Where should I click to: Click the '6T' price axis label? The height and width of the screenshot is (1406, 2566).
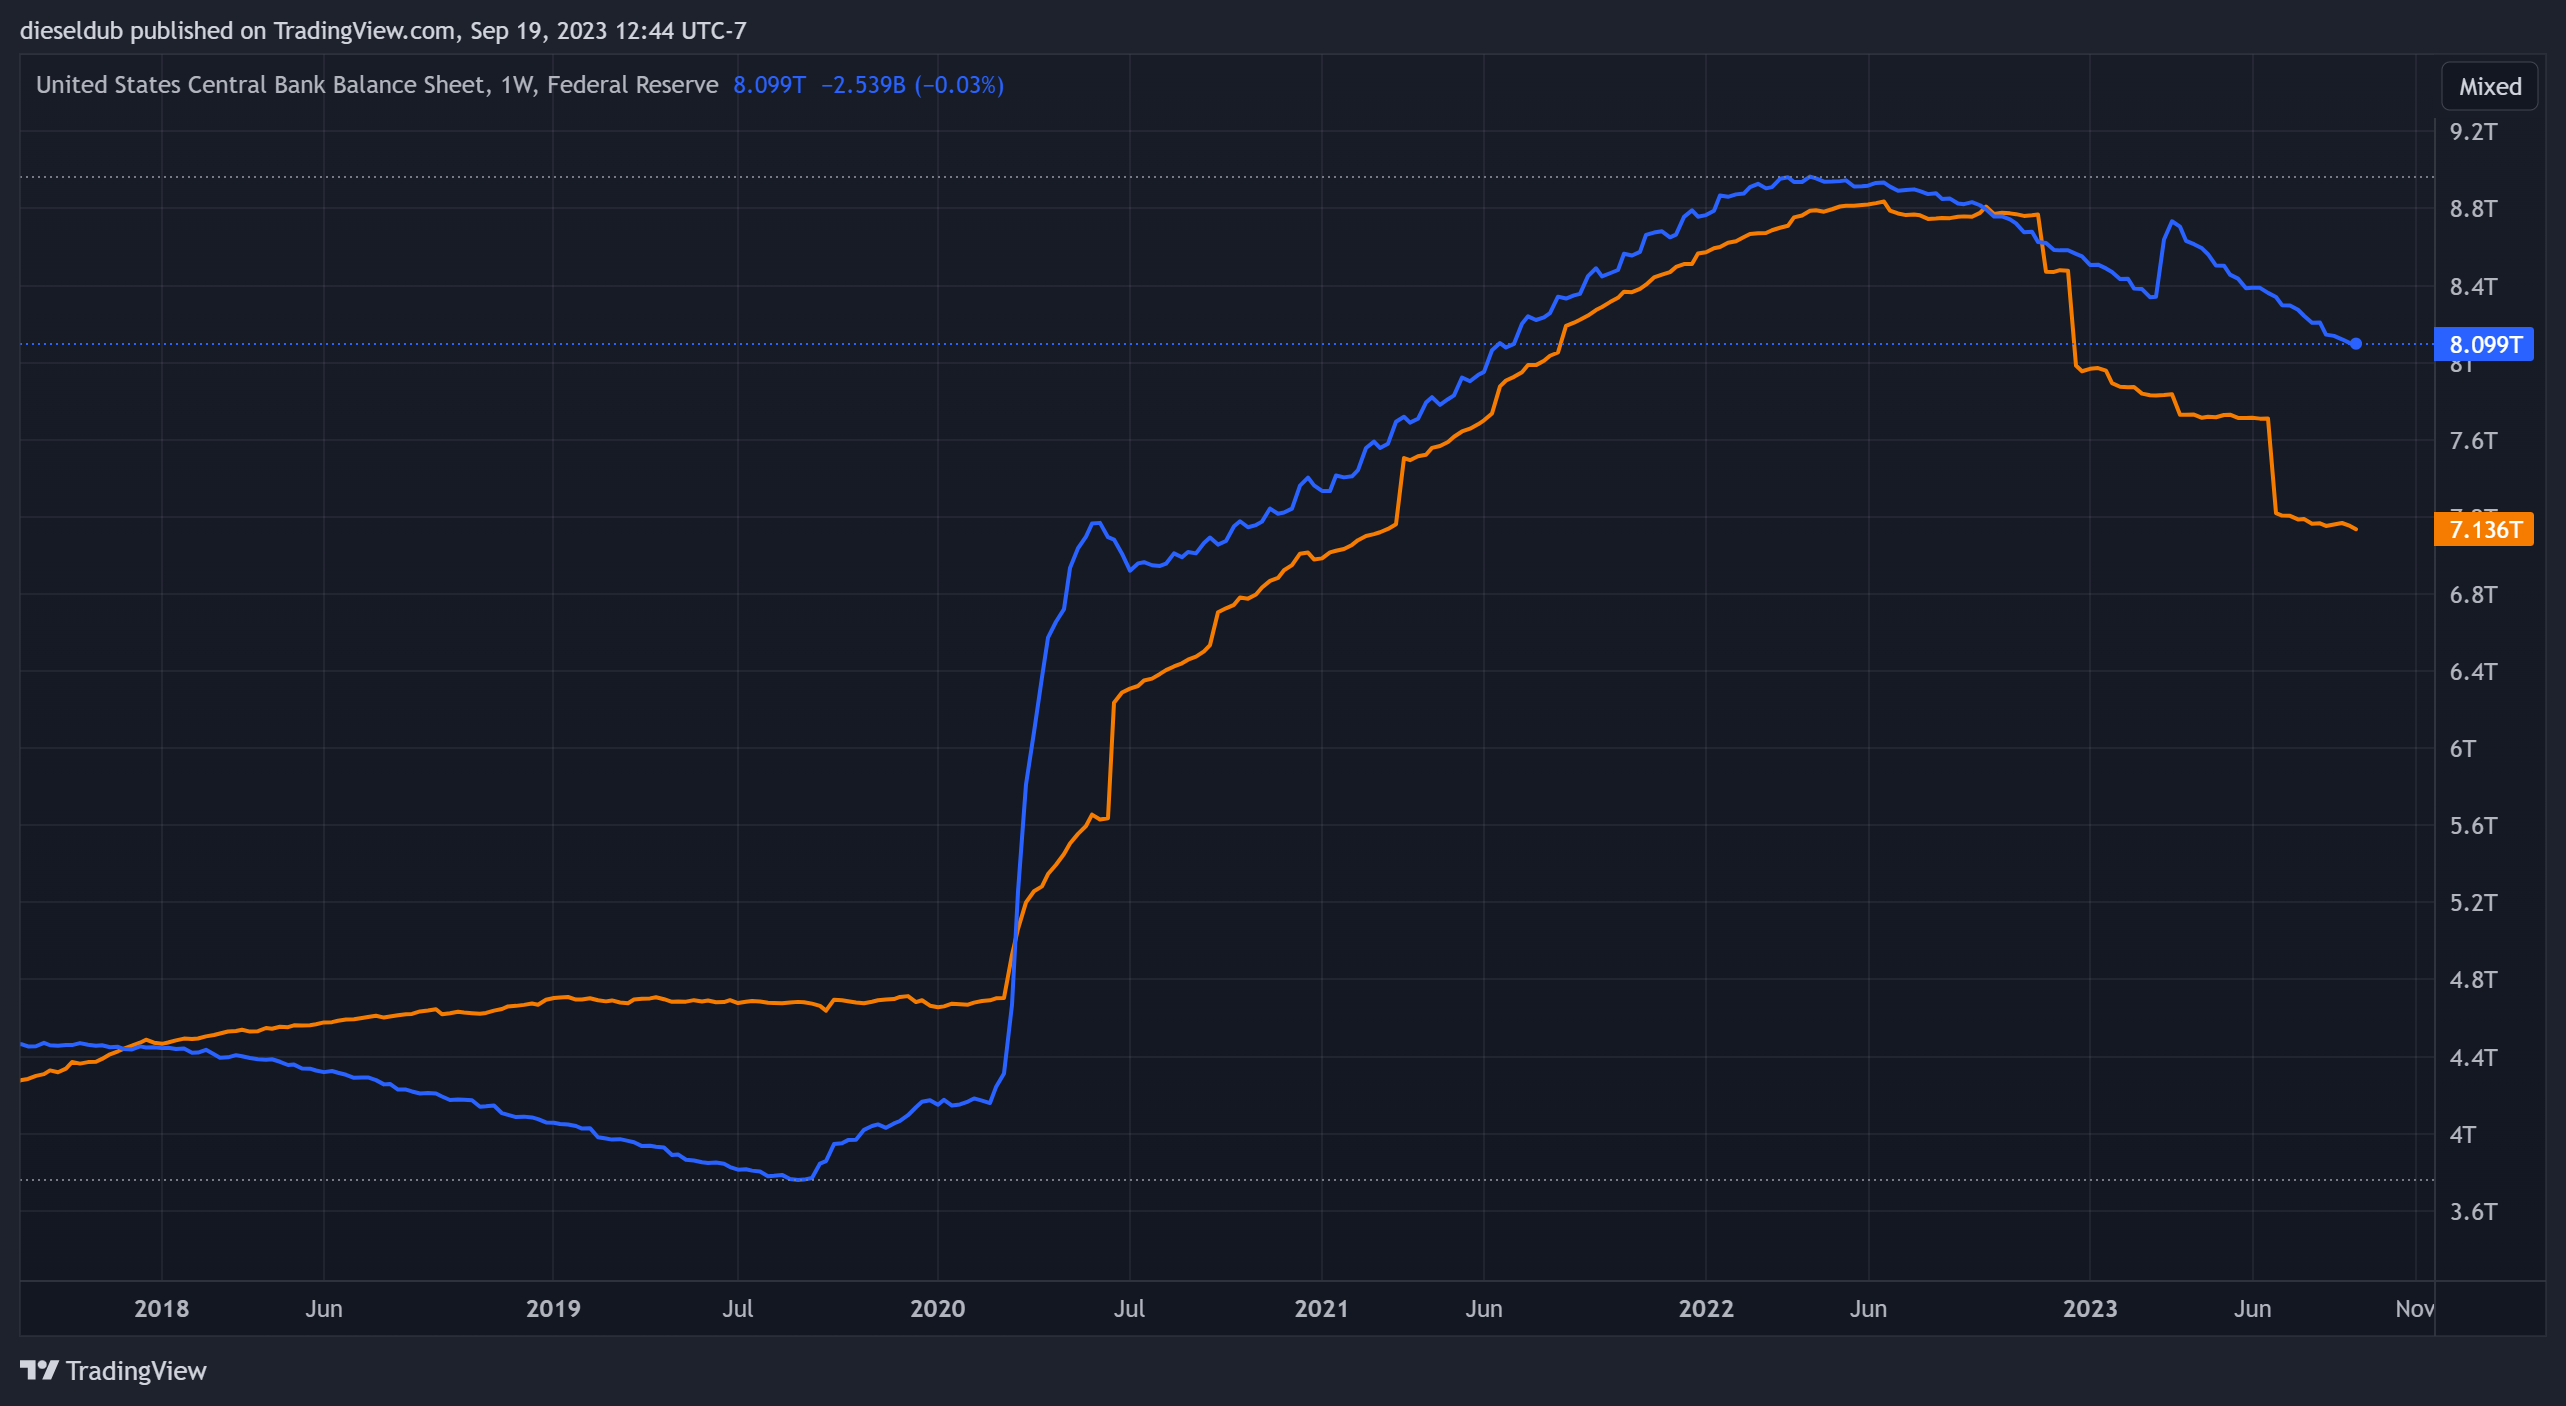coord(2462,748)
